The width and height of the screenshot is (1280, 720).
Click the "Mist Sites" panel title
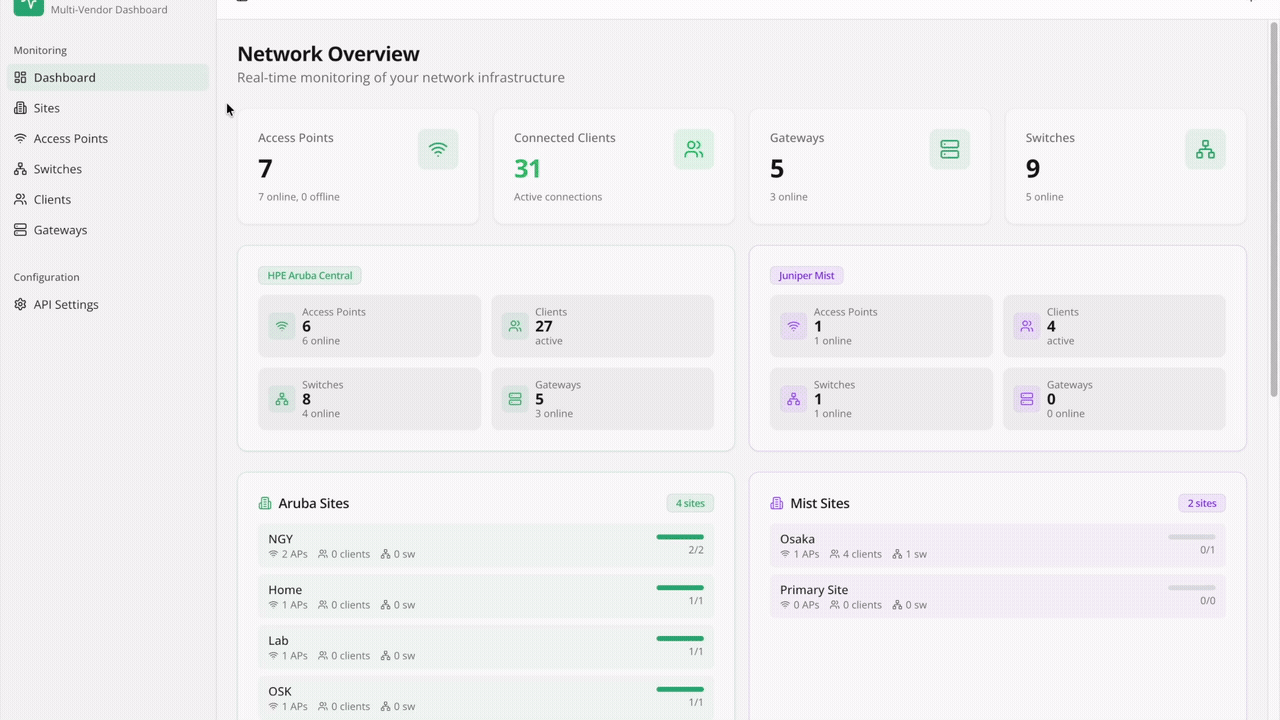coord(820,503)
